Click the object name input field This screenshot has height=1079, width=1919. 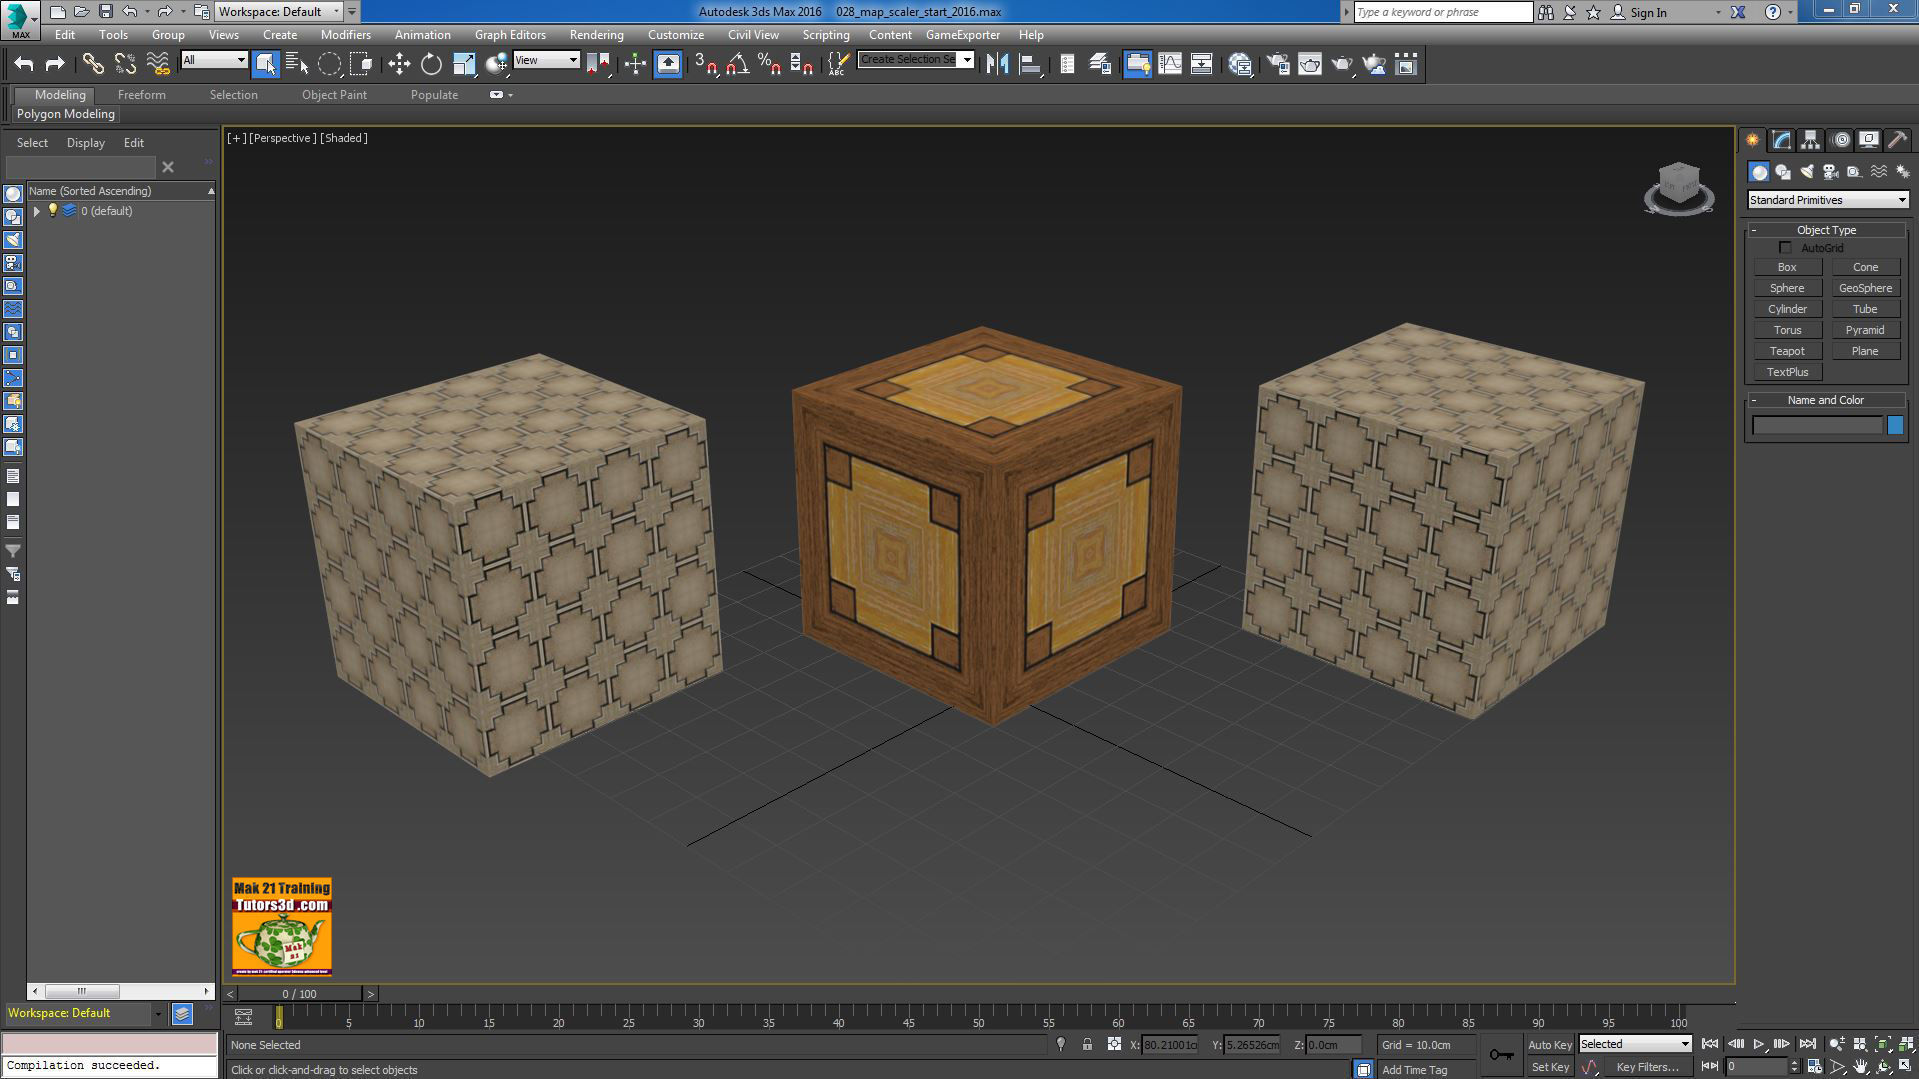coord(1817,426)
